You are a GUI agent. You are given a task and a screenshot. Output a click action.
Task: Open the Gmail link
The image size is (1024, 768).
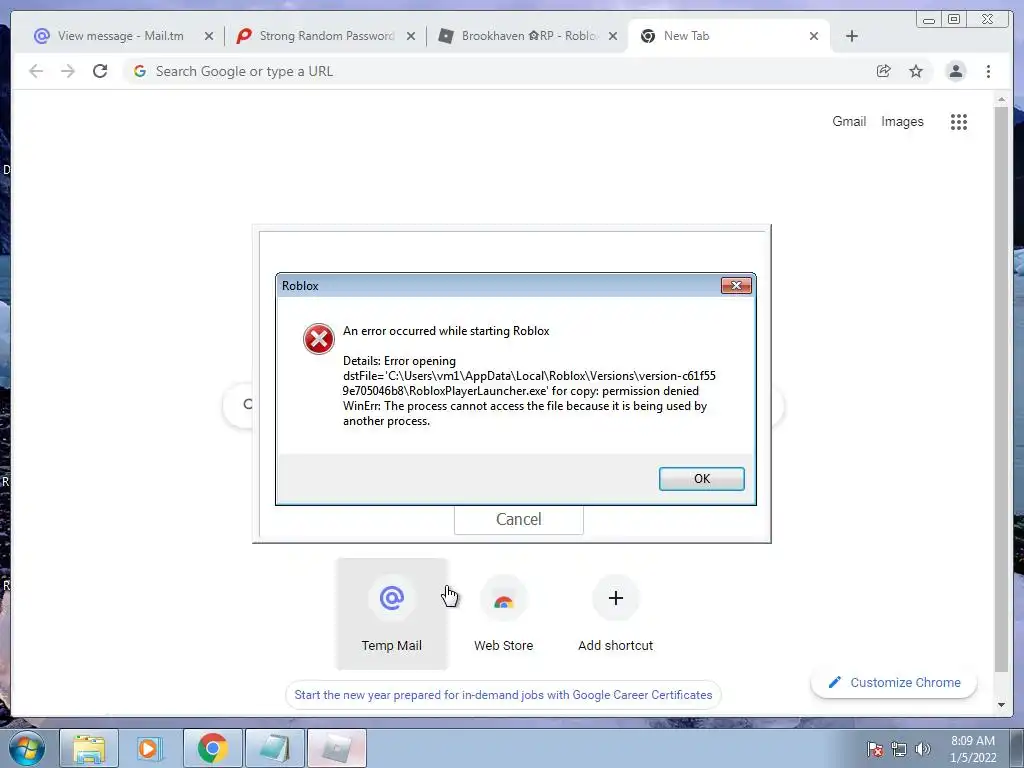click(849, 121)
